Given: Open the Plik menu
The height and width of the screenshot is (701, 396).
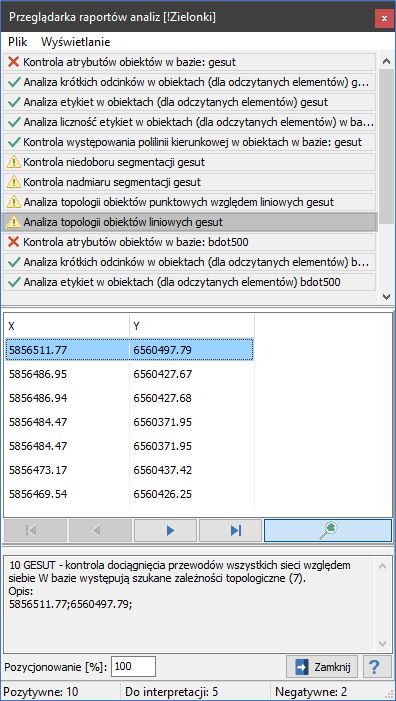Looking at the screenshot, I should pyautogui.click(x=18, y=42).
